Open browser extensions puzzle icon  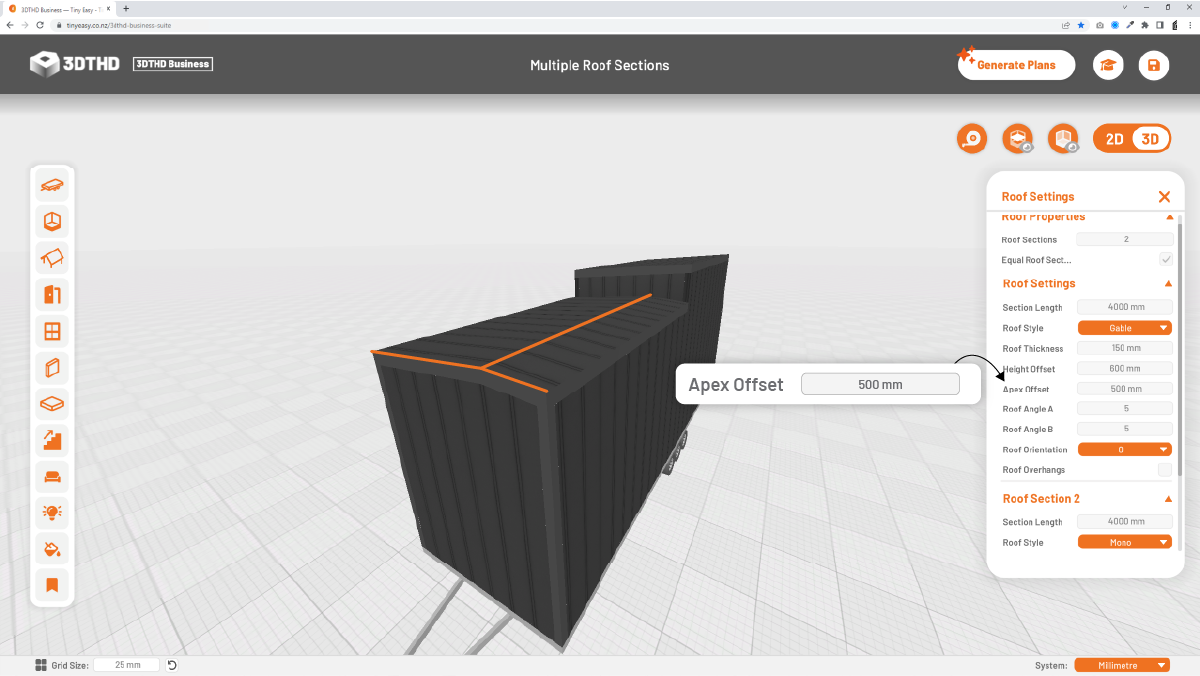1145,25
